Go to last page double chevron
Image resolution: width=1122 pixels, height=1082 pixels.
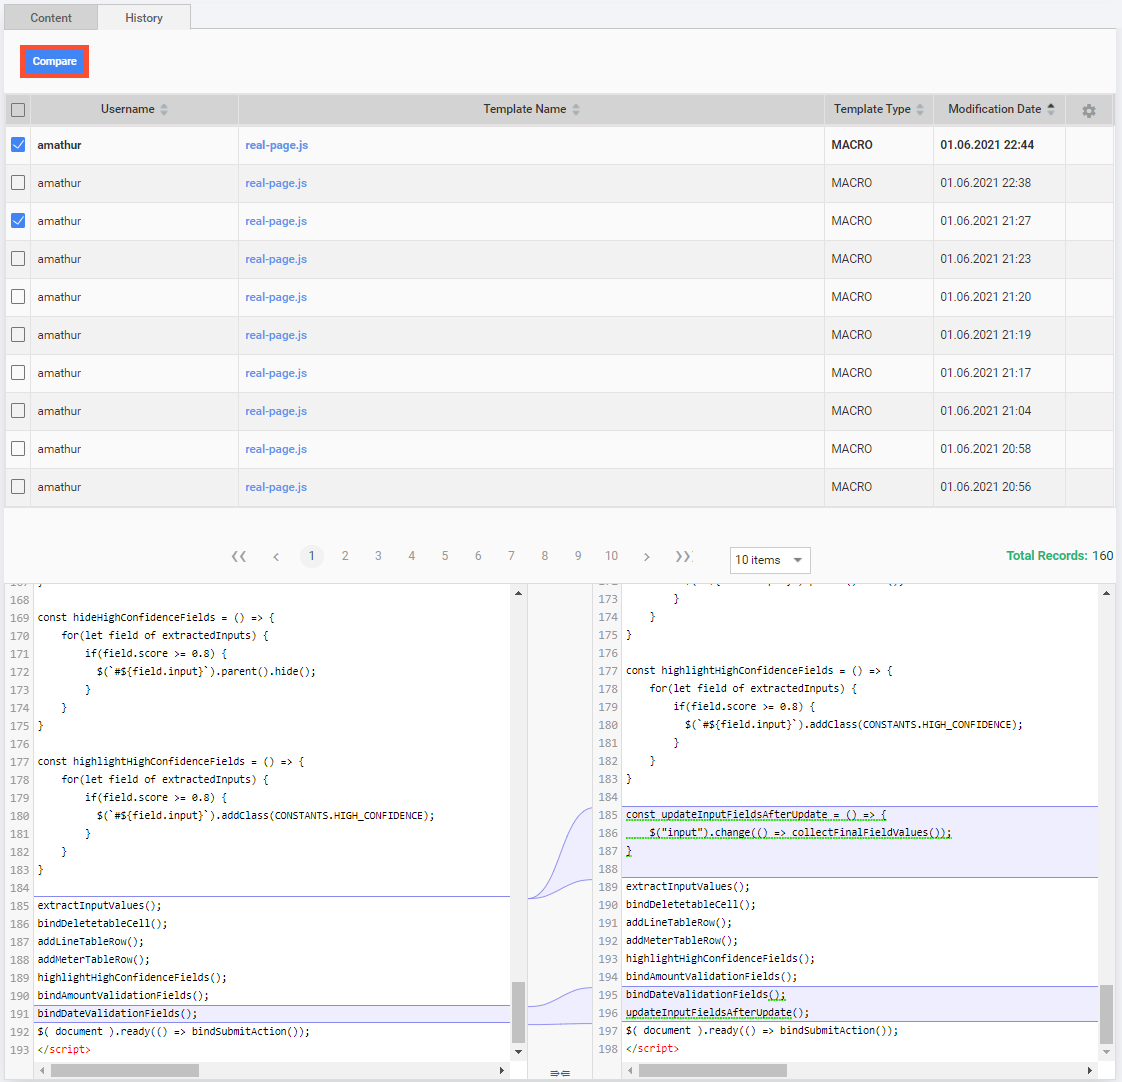tap(683, 556)
